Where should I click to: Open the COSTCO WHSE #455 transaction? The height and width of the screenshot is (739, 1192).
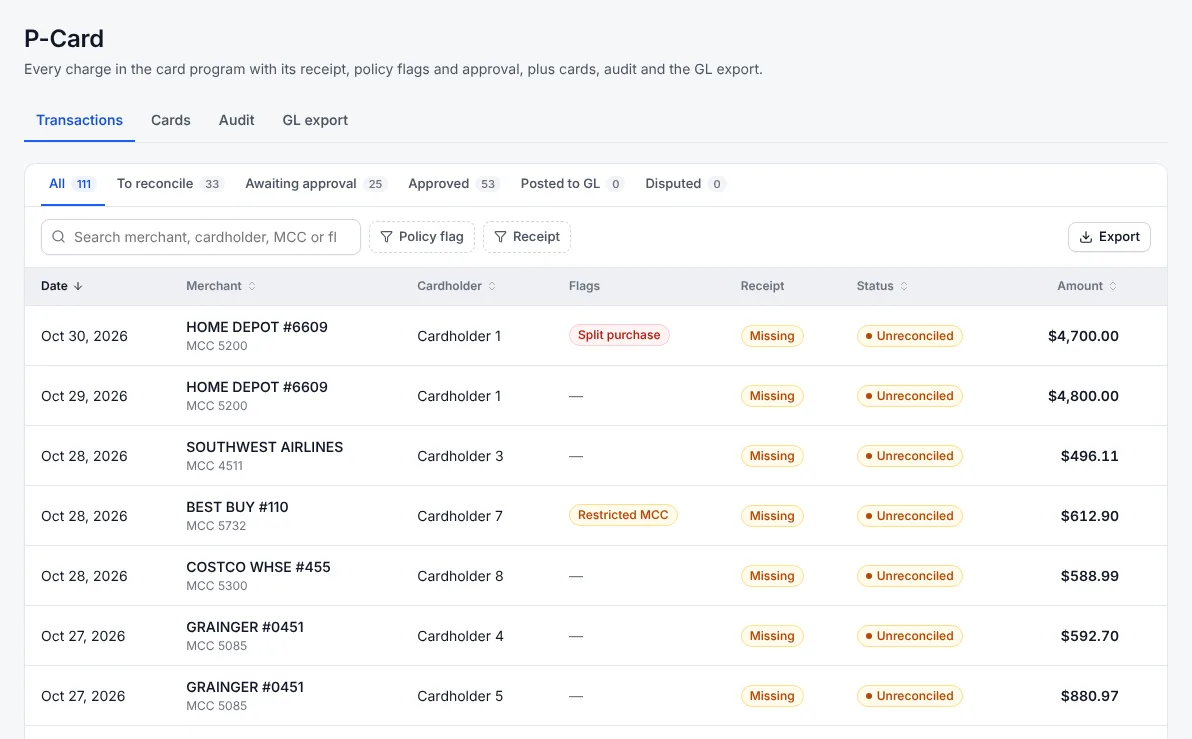pos(258,567)
